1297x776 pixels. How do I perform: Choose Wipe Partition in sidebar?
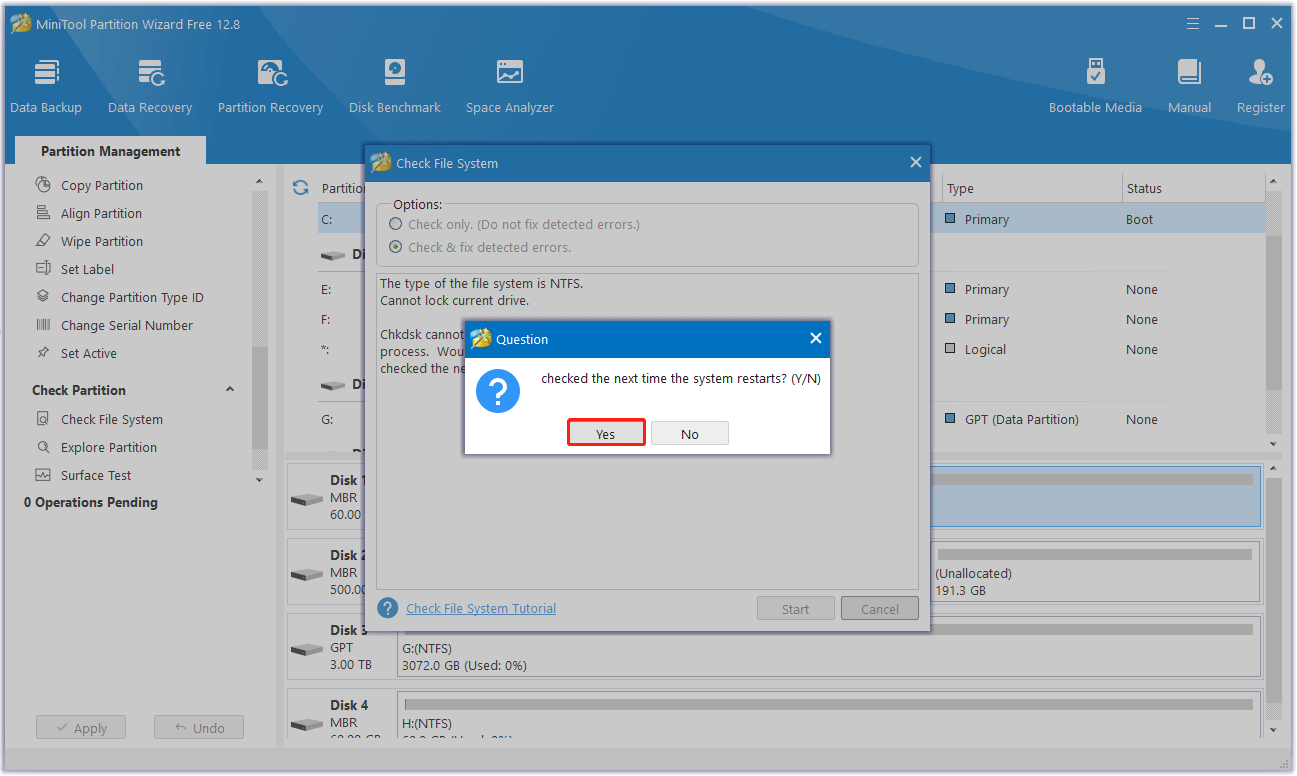pos(101,241)
